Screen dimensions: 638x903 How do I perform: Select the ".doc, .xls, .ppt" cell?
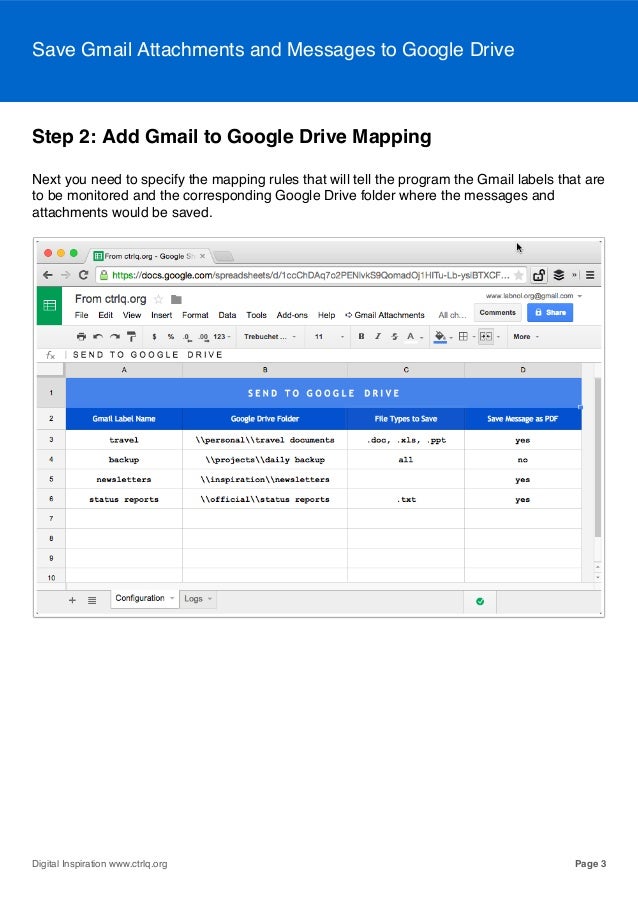[x=406, y=440]
